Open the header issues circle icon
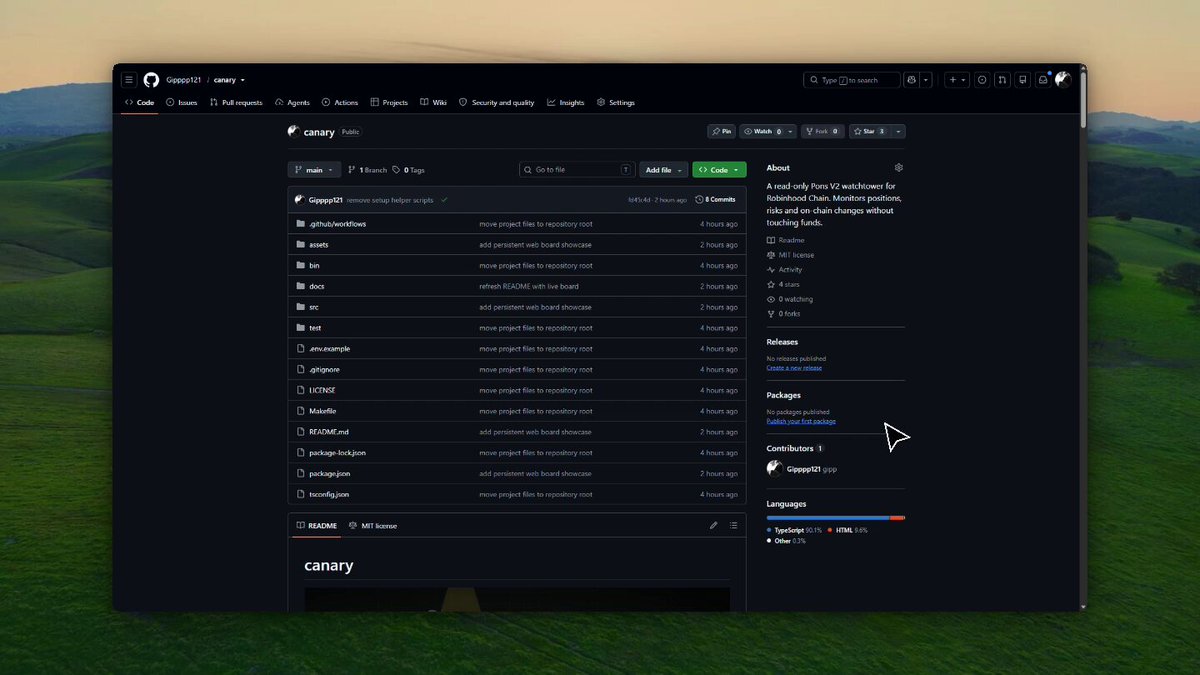 [x=981, y=80]
